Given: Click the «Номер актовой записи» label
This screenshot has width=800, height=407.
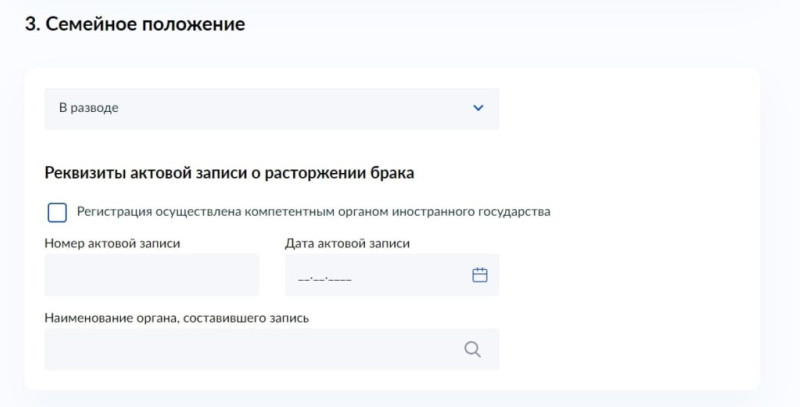Looking at the screenshot, I should pos(112,243).
